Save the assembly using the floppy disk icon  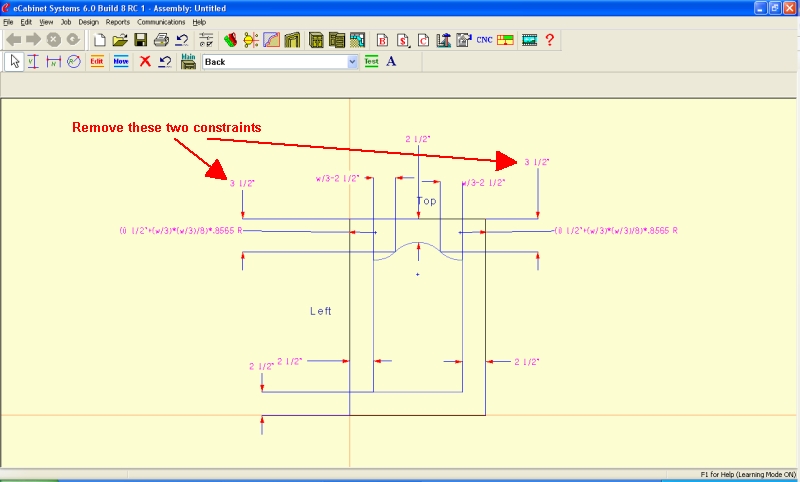pos(140,40)
